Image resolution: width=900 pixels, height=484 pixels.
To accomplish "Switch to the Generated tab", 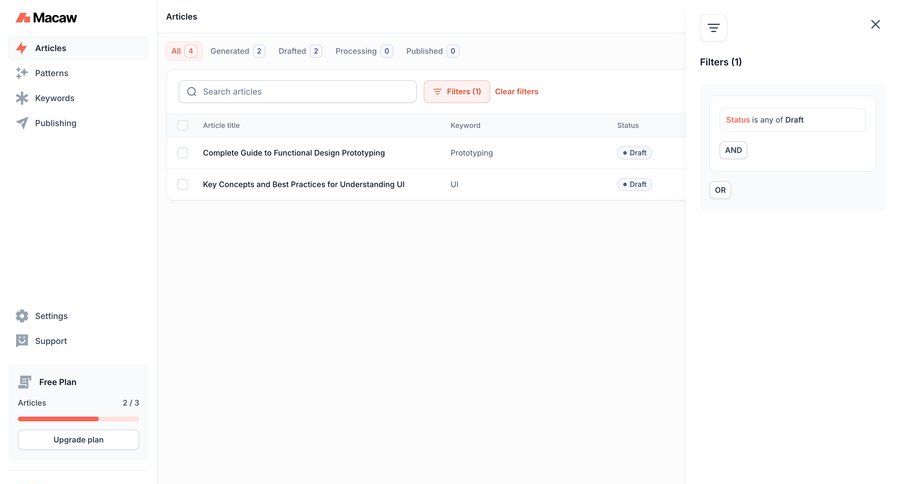I will (x=238, y=51).
